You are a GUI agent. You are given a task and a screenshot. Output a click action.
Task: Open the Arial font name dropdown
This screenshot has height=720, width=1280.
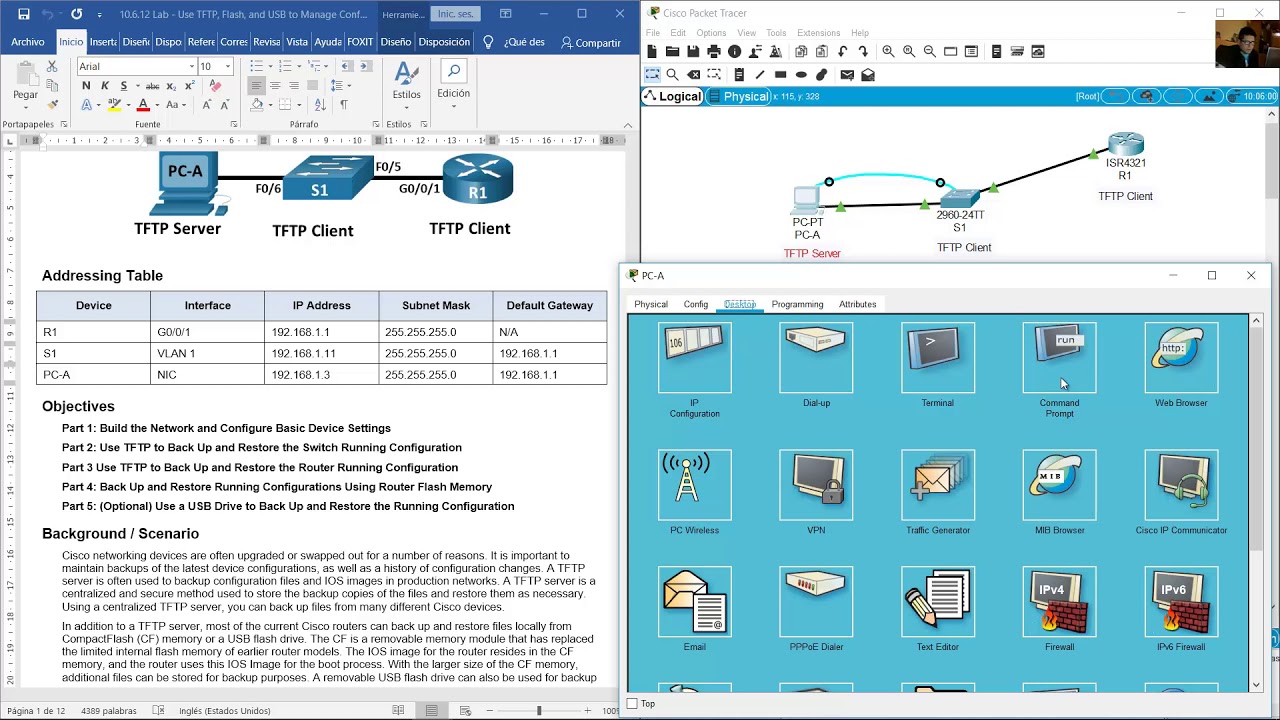[192, 67]
